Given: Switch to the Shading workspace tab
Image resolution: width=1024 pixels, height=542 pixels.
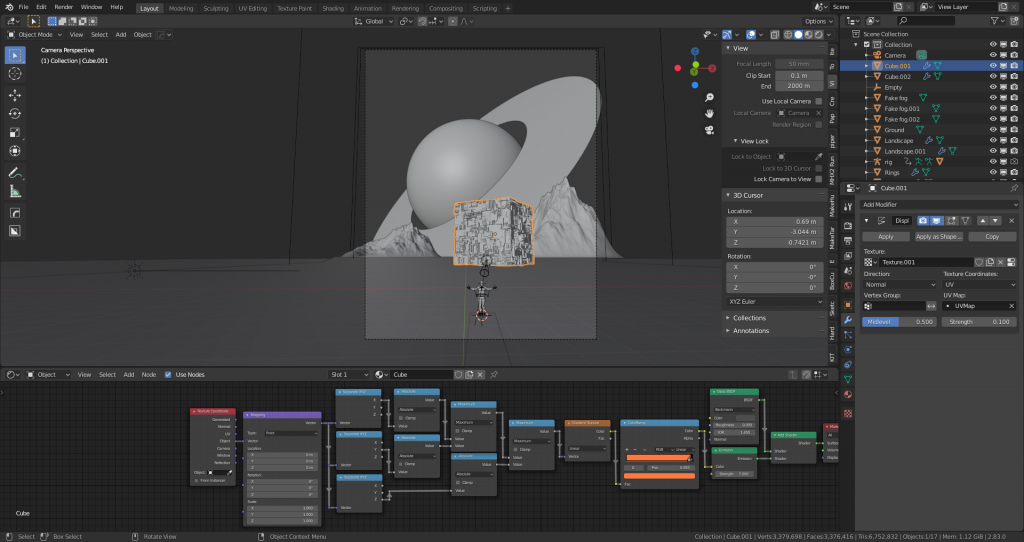Looking at the screenshot, I should (x=333, y=8).
